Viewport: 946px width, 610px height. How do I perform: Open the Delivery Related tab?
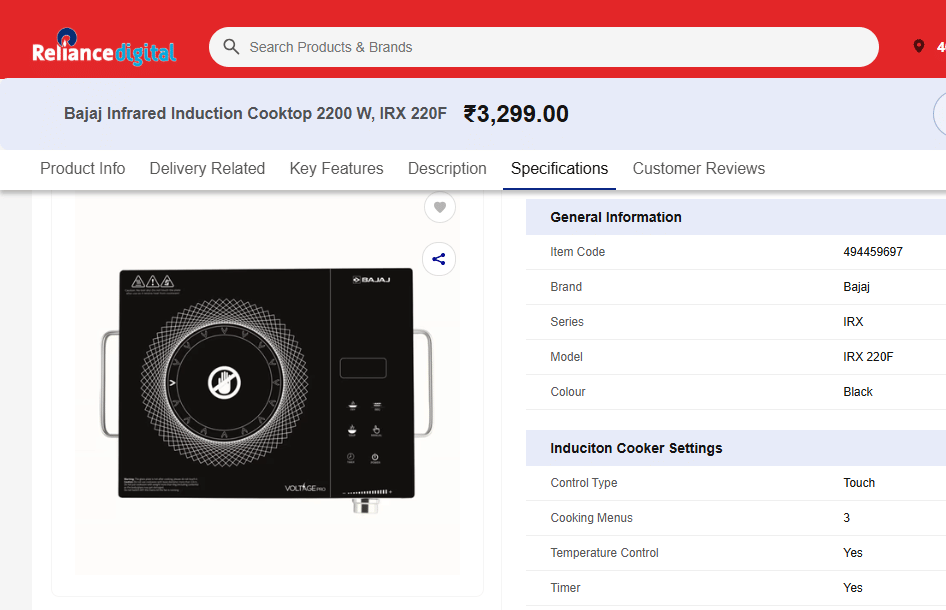coord(207,168)
